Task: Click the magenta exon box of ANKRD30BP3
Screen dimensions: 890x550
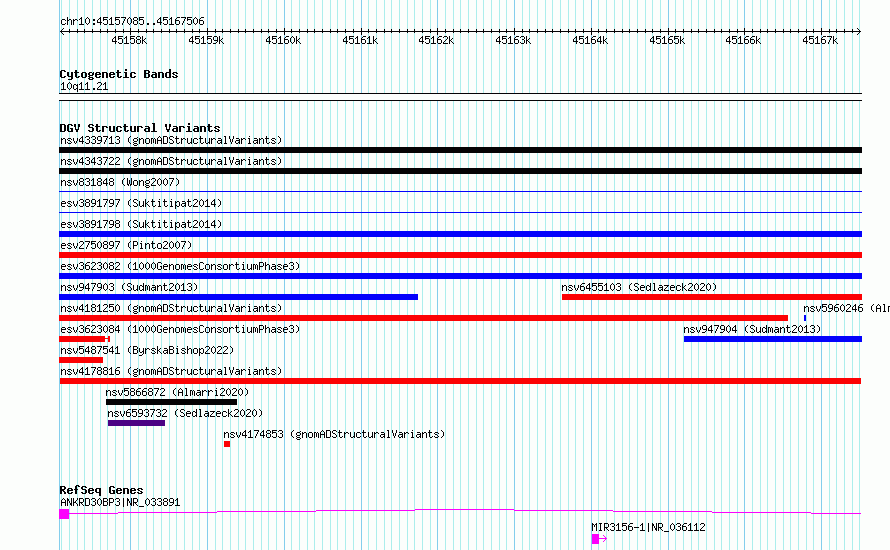Action: [64, 514]
